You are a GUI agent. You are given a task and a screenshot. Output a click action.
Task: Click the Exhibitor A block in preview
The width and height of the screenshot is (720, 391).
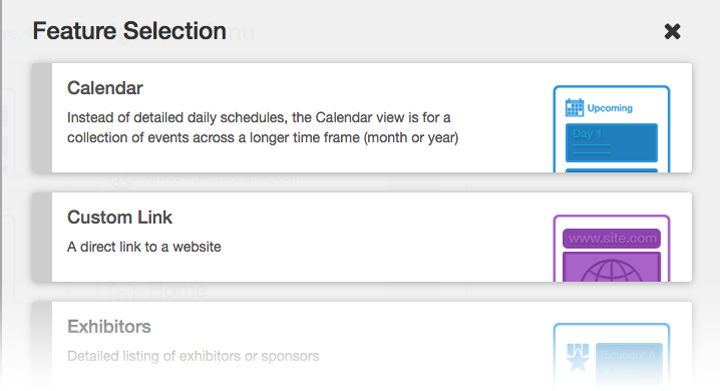tap(629, 363)
